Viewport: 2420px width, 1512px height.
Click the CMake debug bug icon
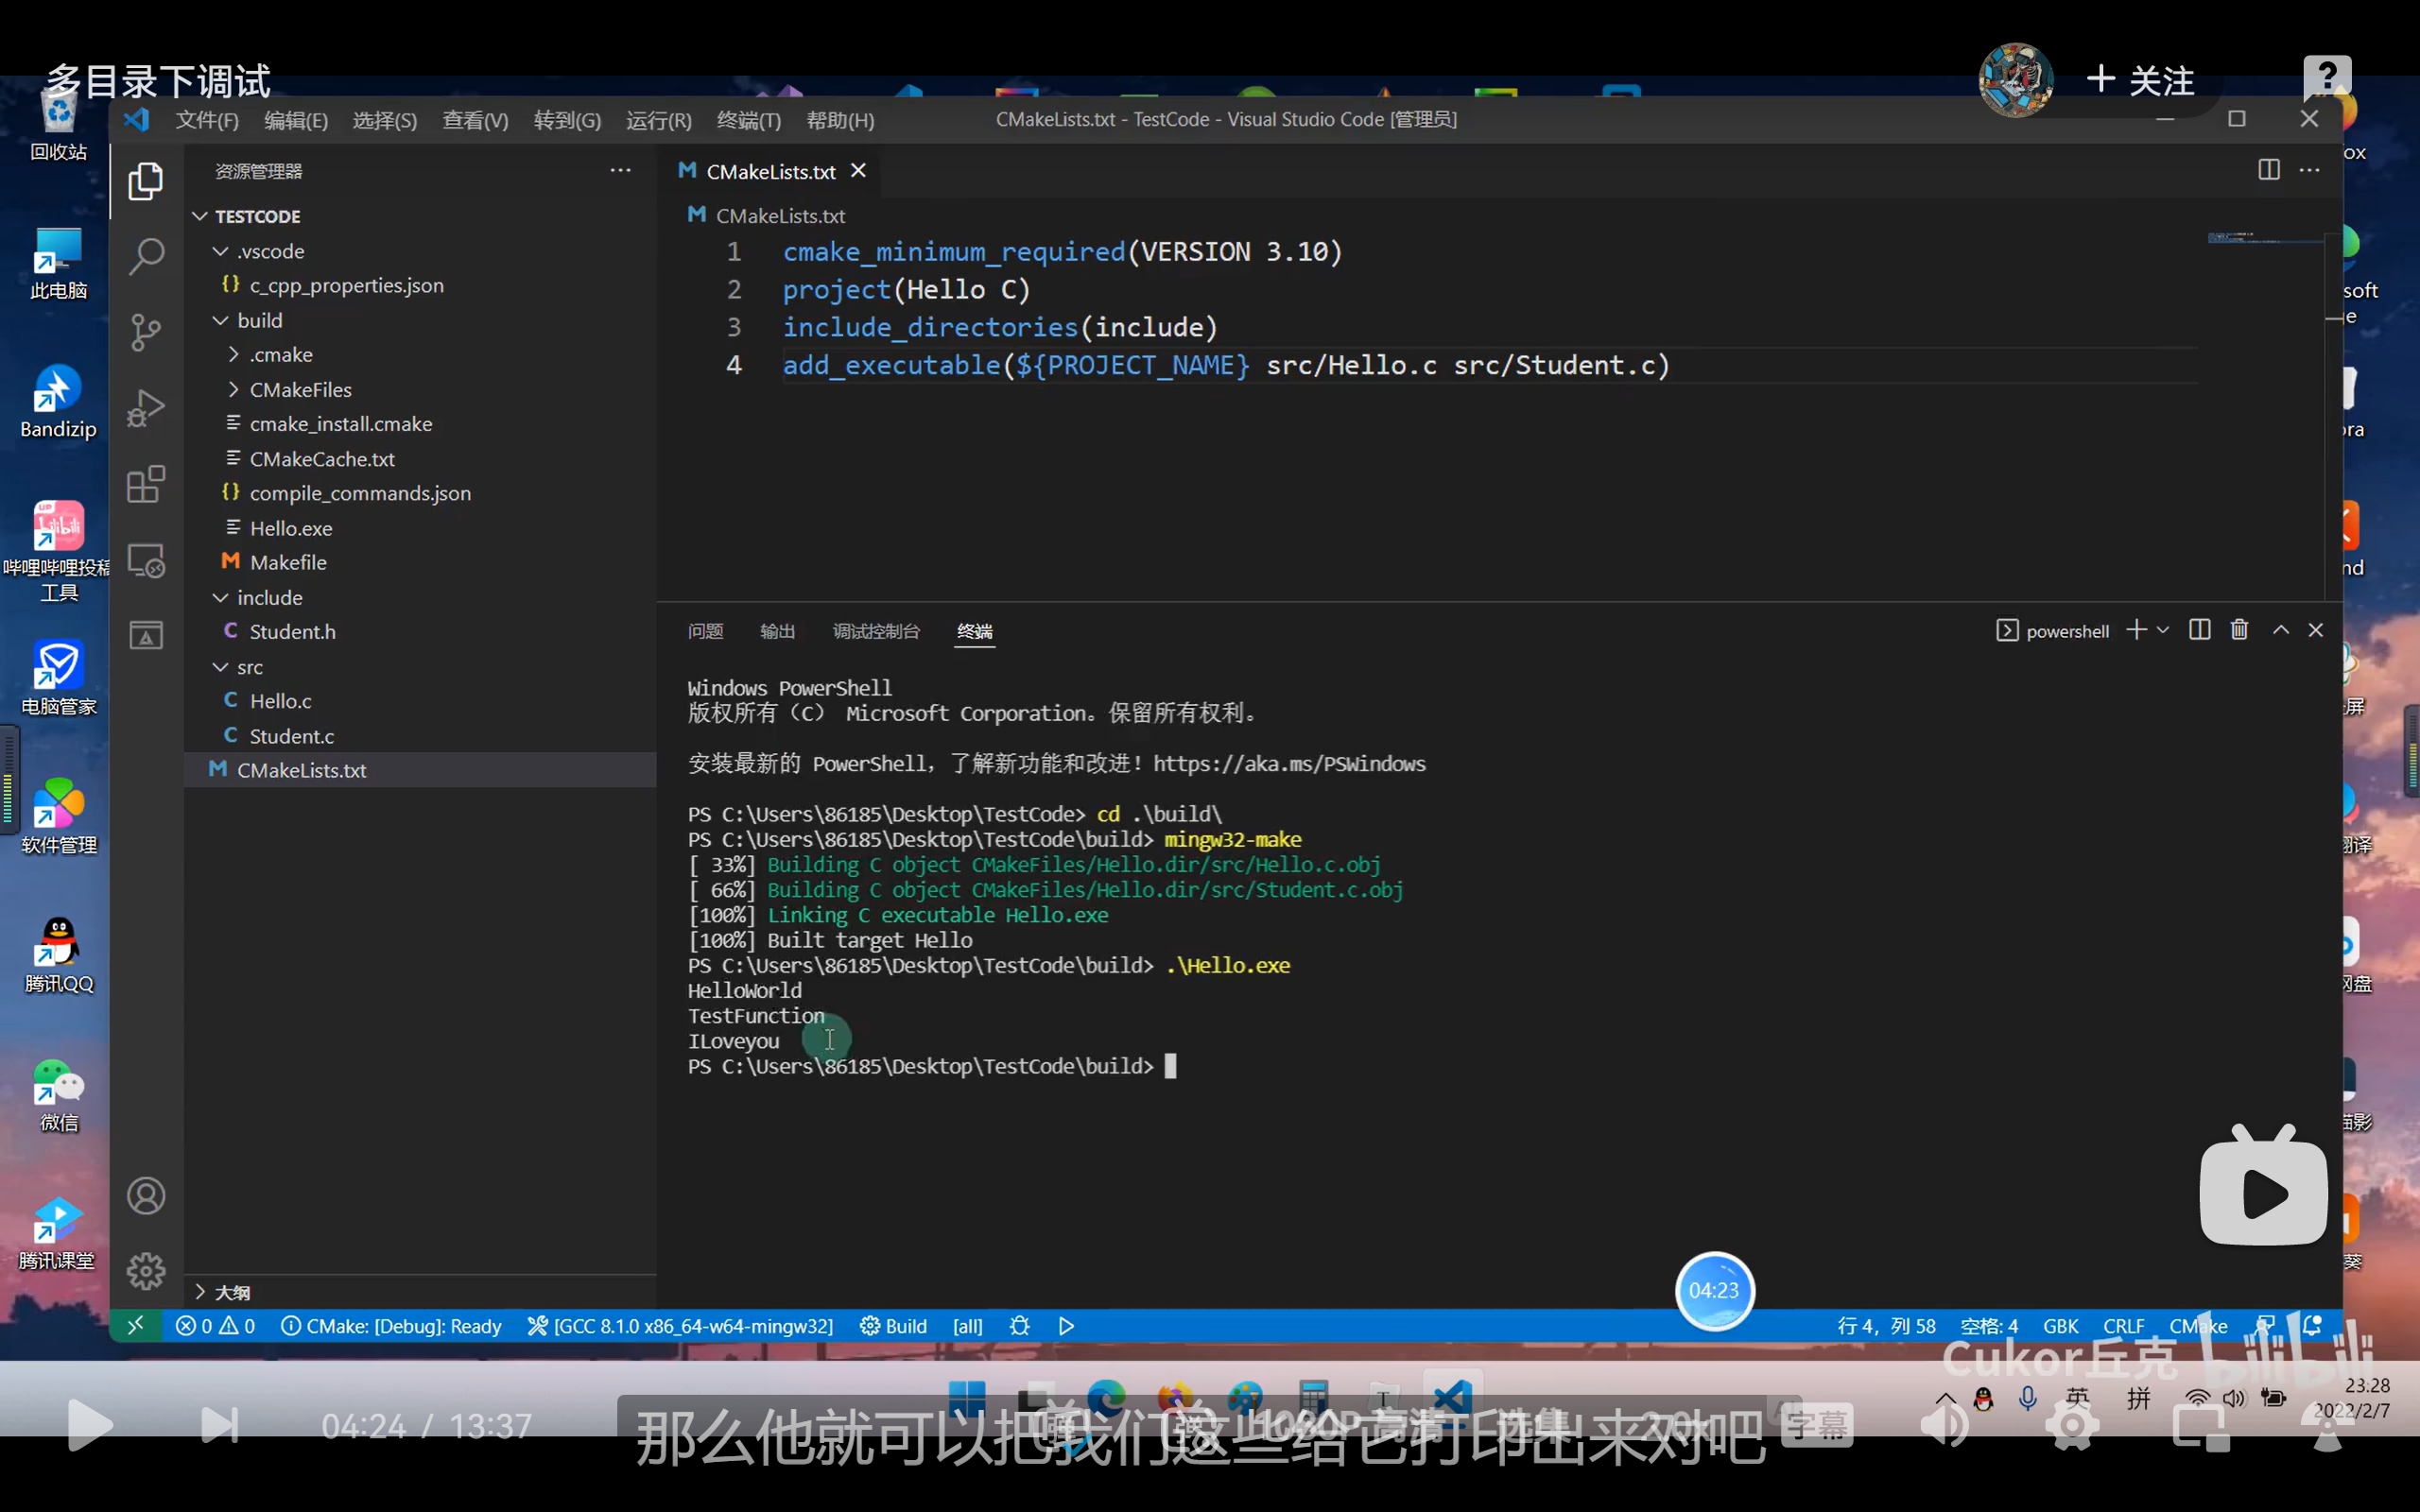(x=1019, y=1326)
